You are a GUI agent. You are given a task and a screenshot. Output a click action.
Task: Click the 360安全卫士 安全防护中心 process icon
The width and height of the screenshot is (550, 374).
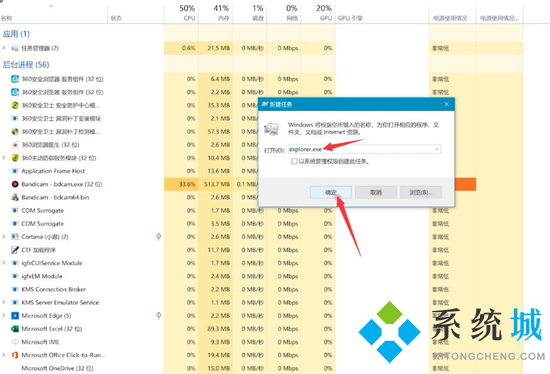click(15, 105)
